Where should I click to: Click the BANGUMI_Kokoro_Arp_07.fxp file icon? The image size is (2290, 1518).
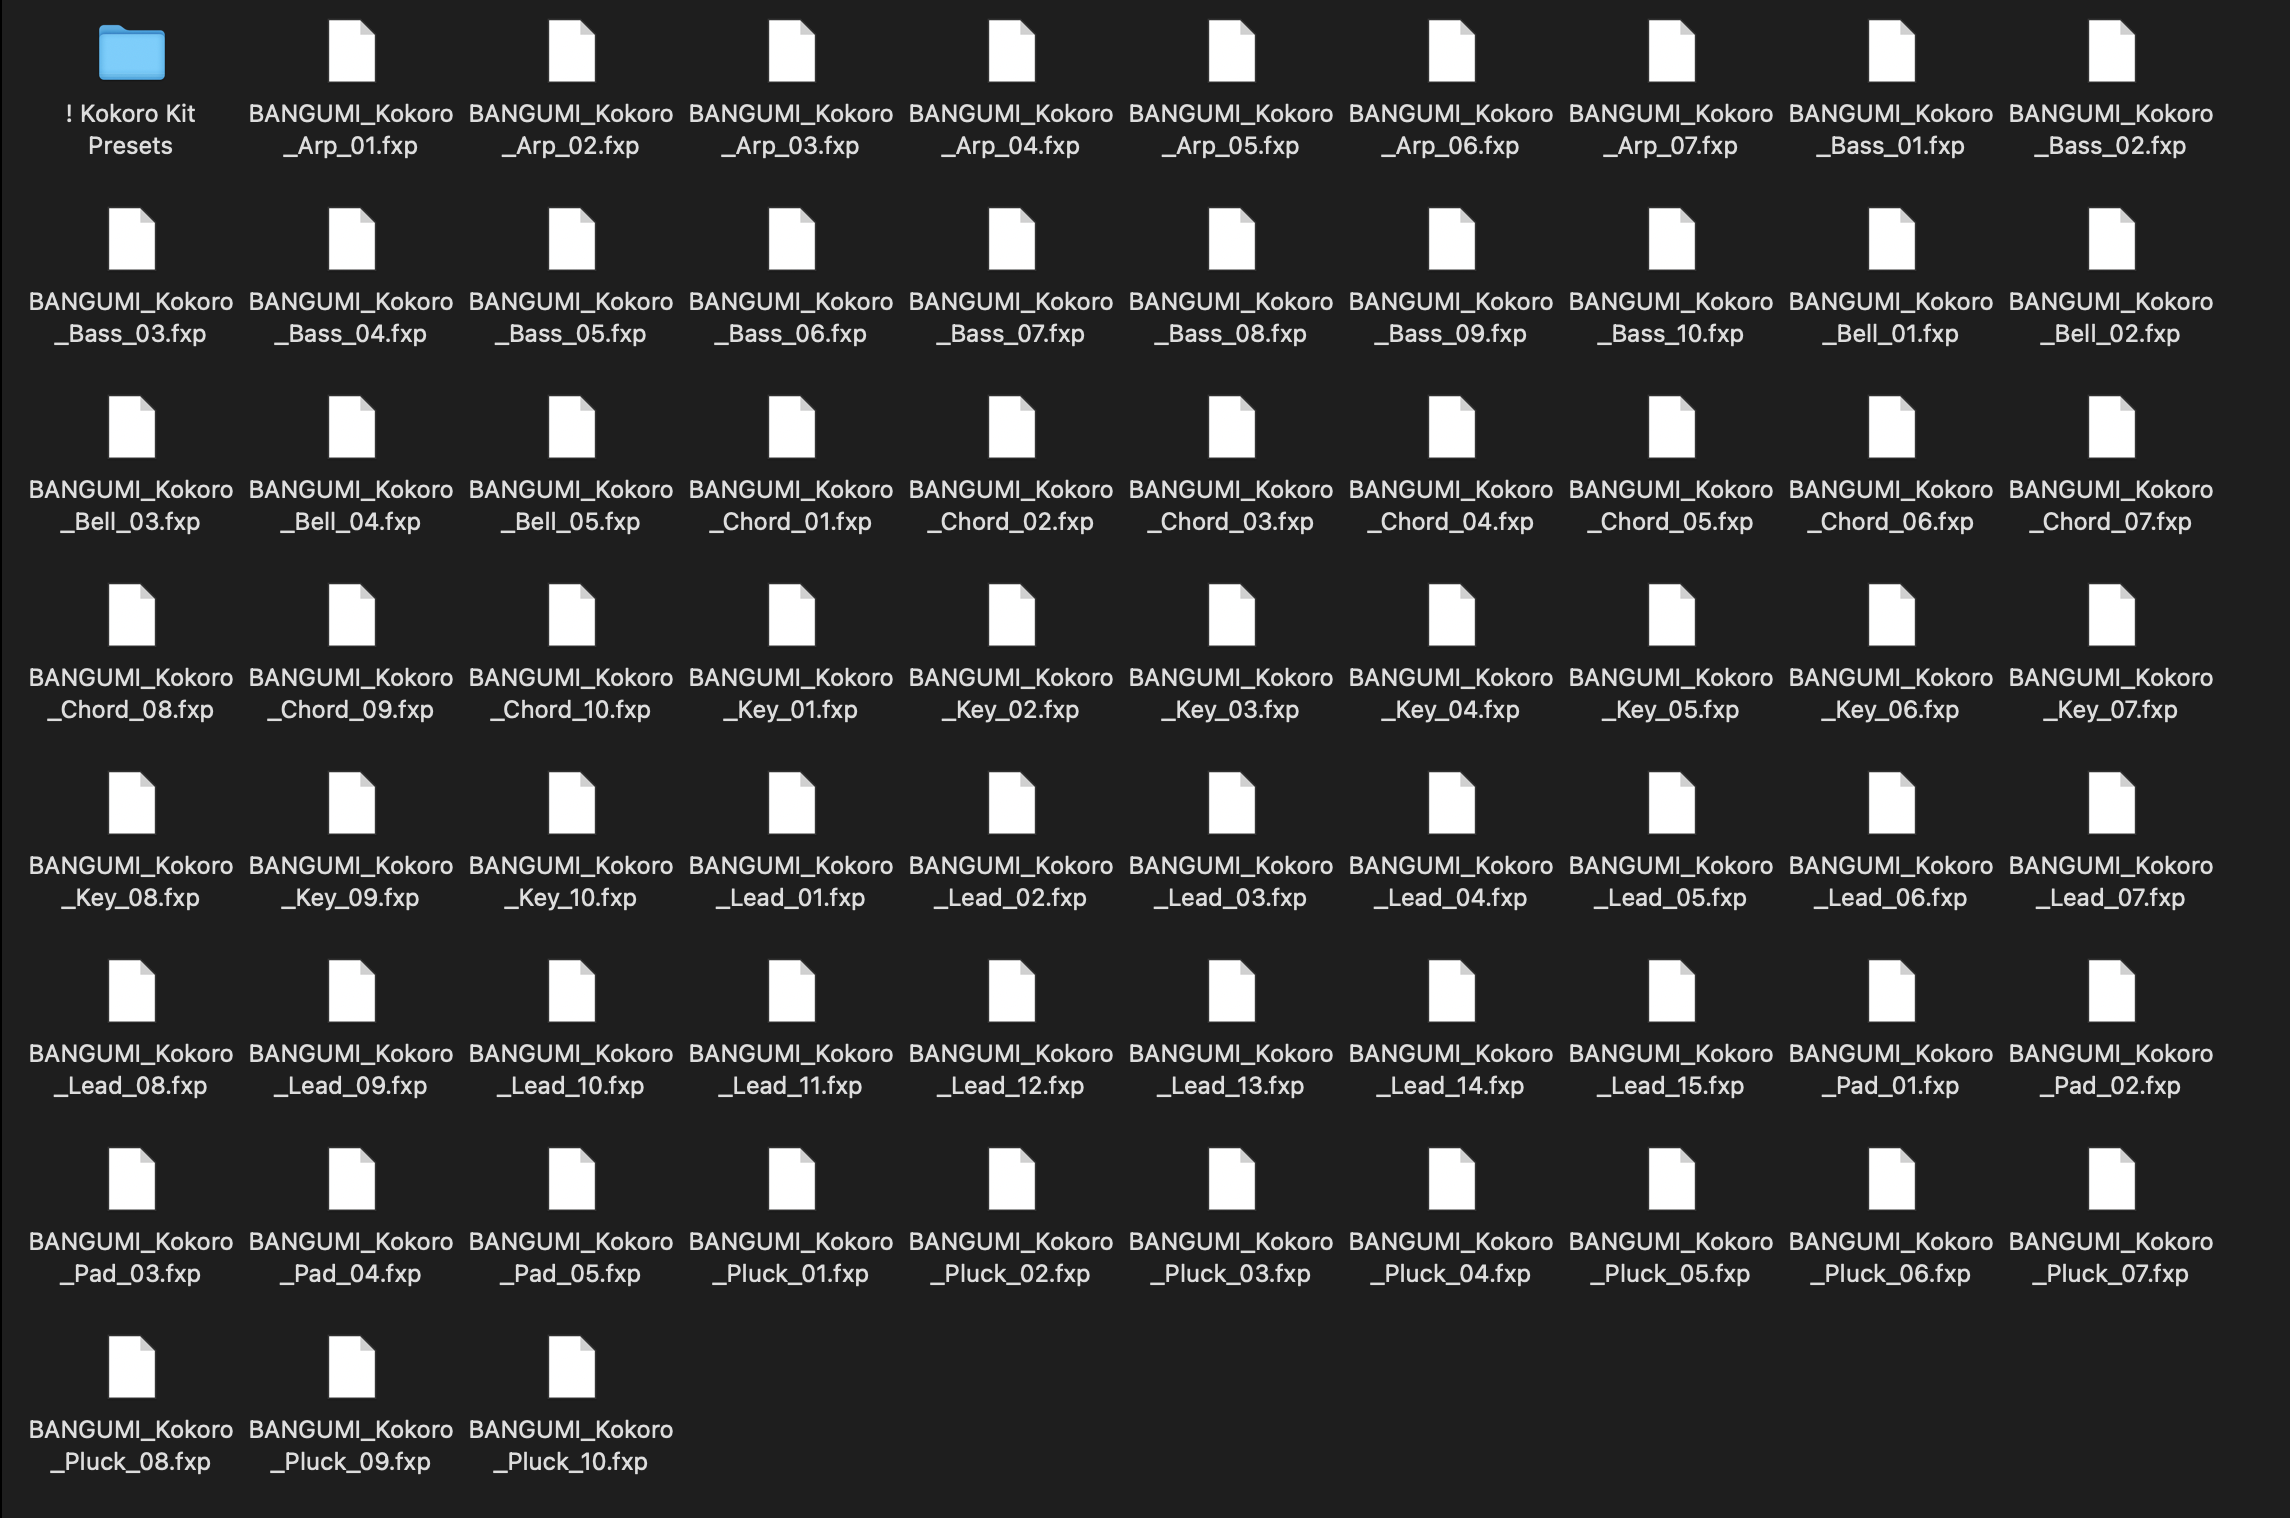point(1671,51)
